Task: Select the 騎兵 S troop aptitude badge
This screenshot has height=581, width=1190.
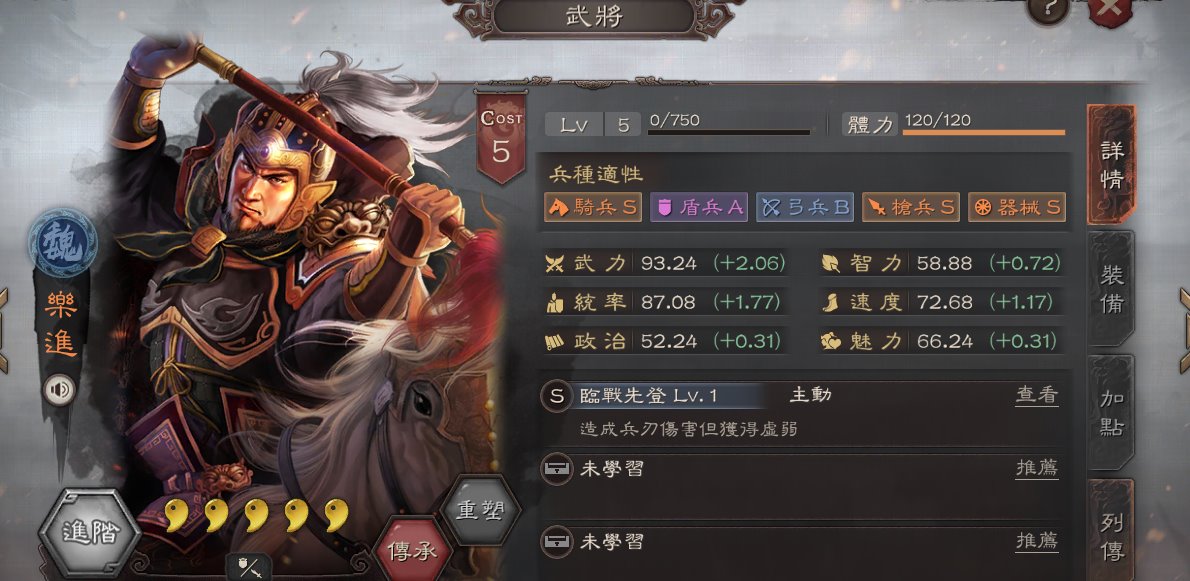Action: pos(593,208)
